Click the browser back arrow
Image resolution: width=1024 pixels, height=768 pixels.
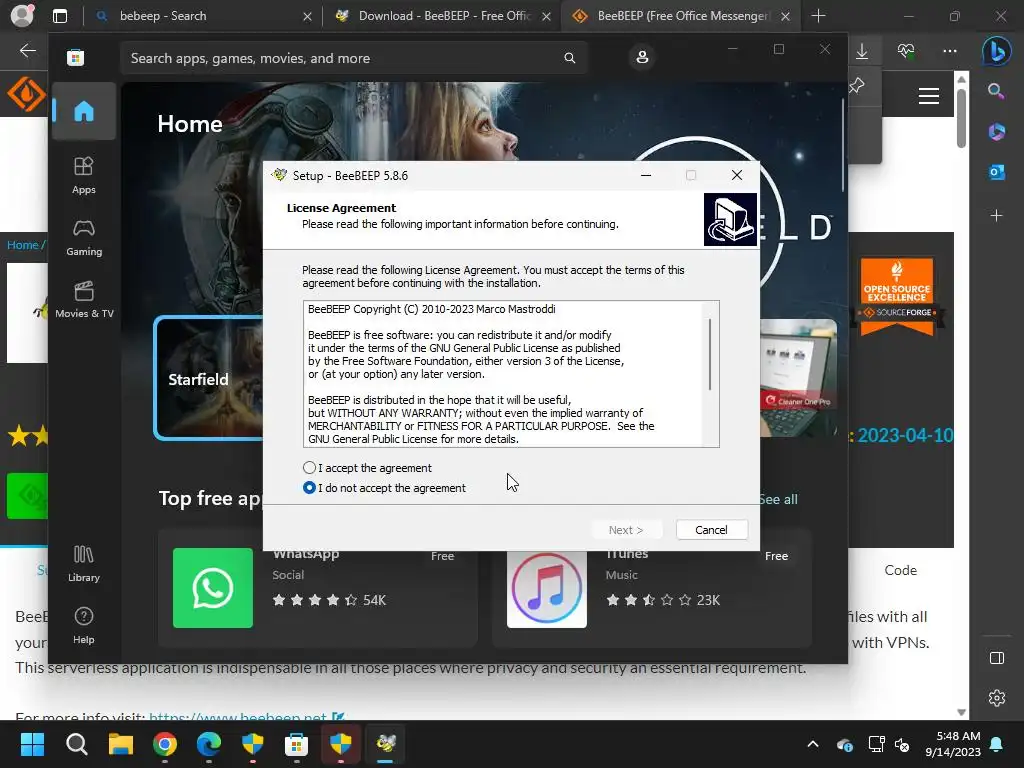tap(27, 50)
